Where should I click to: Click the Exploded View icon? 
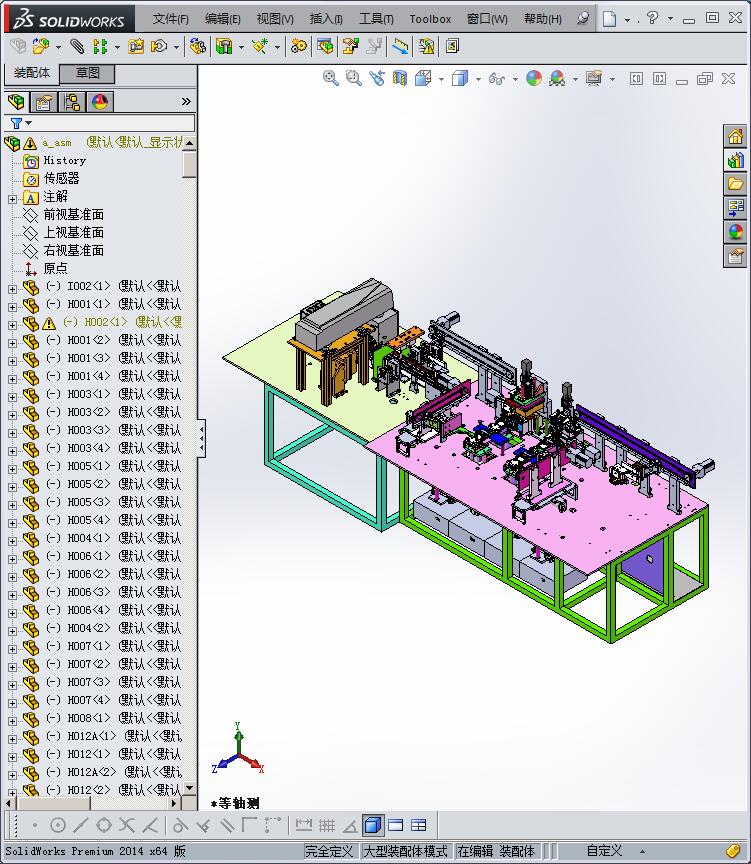pos(350,46)
